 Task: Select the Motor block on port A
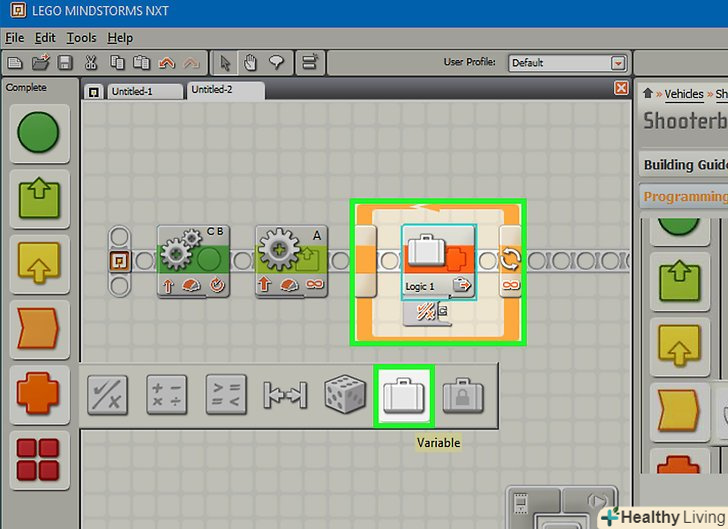click(x=292, y=261)
